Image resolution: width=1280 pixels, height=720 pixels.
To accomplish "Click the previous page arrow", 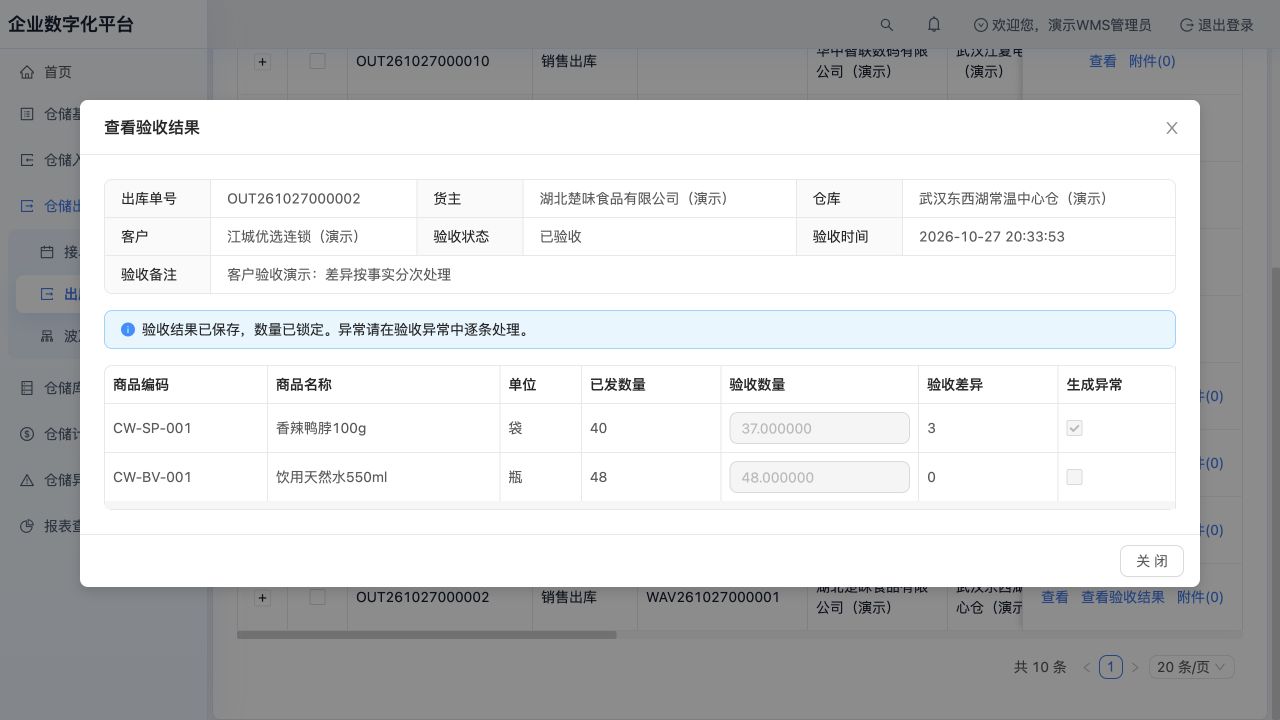I will [1086, 667].
